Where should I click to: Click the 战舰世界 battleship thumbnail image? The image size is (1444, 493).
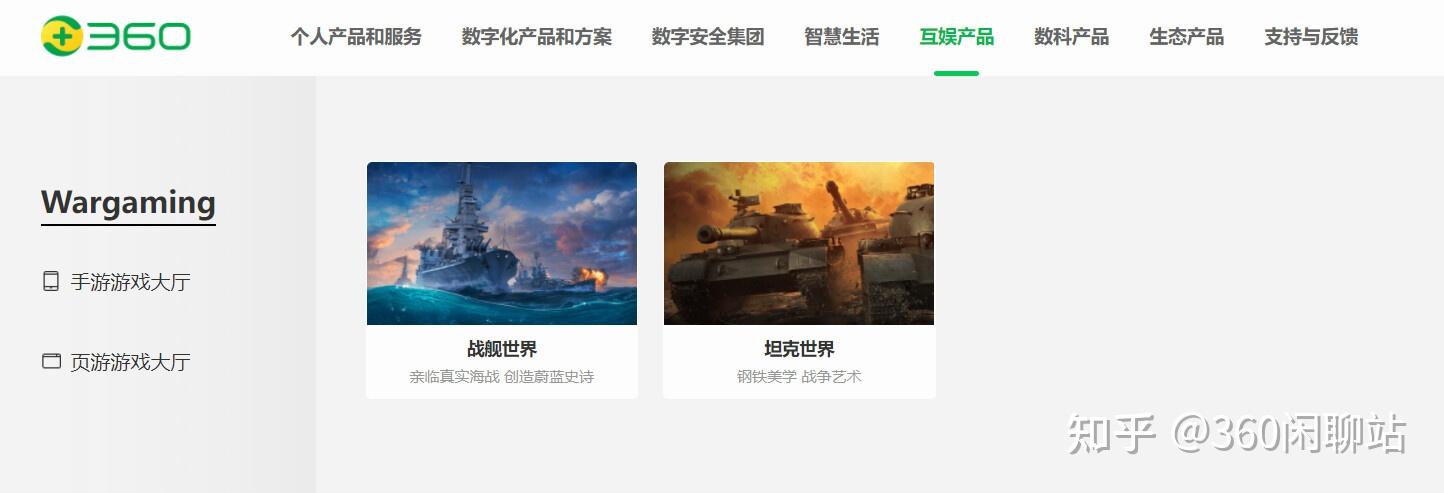point(502,243)
